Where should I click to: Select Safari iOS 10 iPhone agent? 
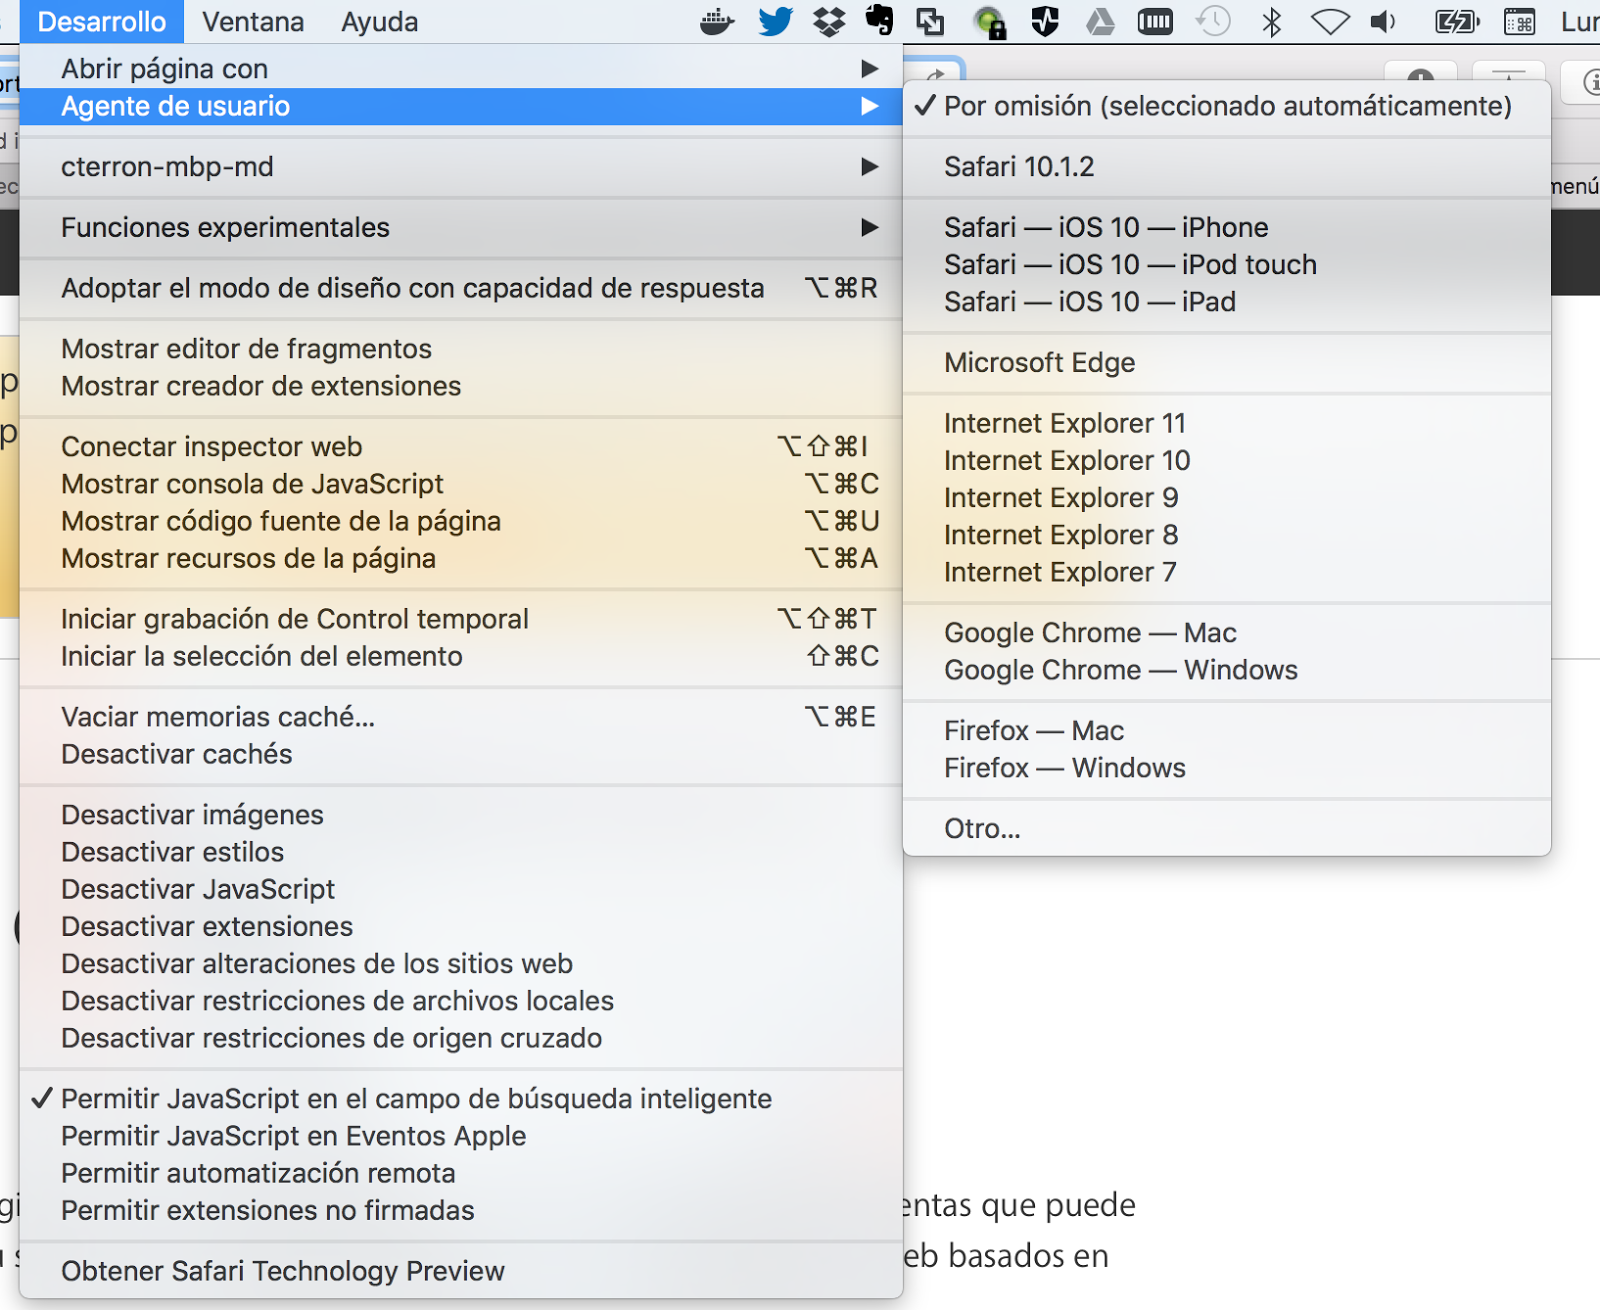click(1227, 228)
